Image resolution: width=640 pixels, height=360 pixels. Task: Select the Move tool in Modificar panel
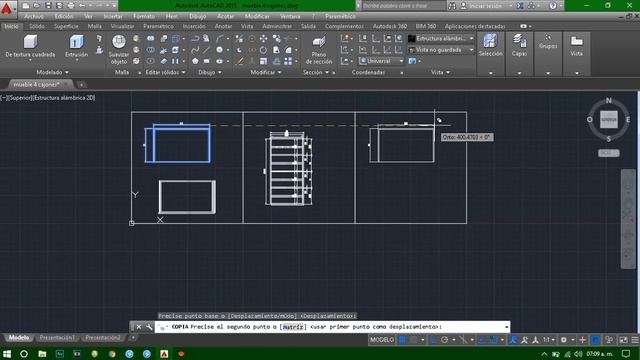coord(264,38)
